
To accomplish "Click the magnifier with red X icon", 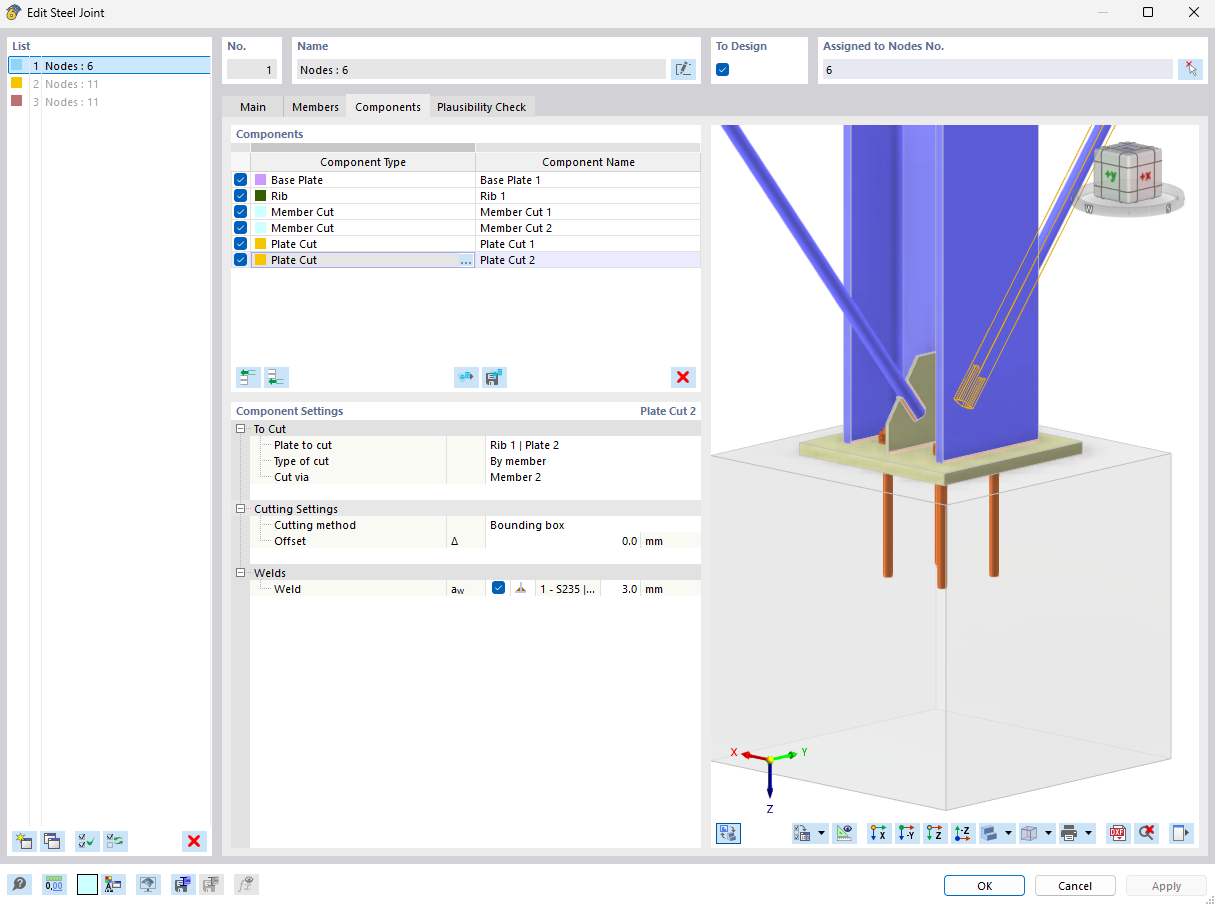I will pyautogui.click(x=1146, y=832).
